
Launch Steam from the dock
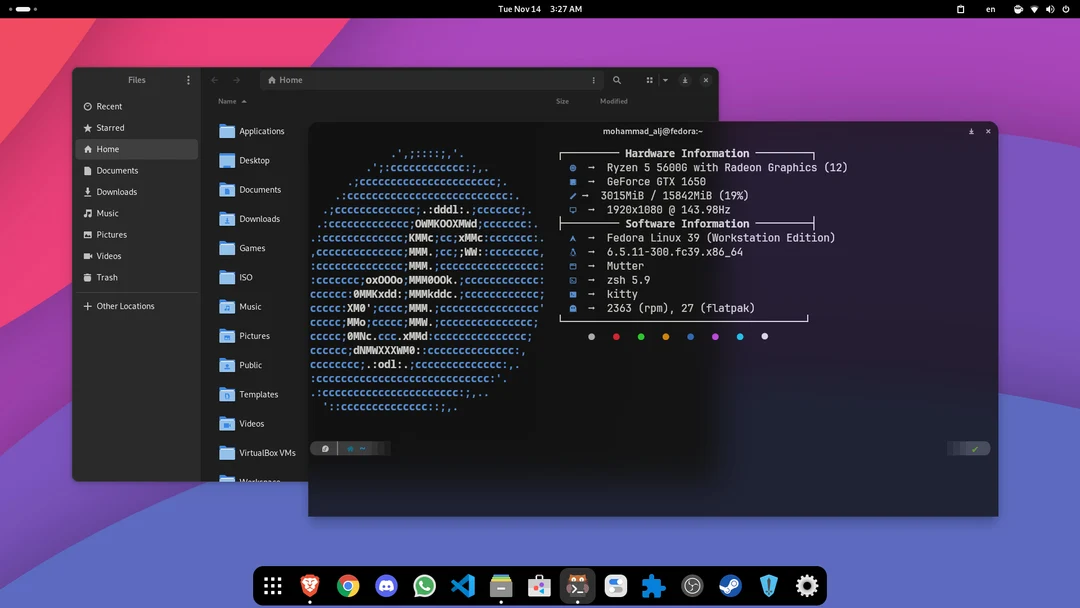point(729,586)
